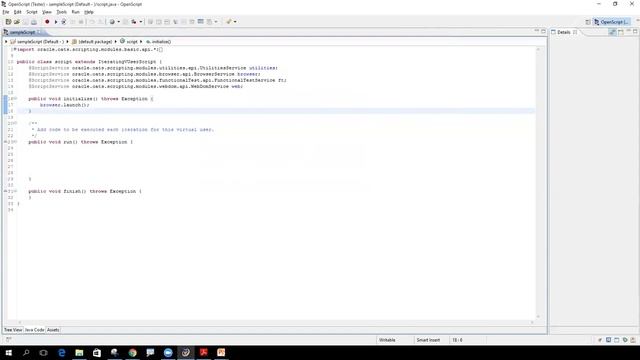Click the green icon in bottom-right status bar
Screen dimensions: 640x360
tap(625, 340)
